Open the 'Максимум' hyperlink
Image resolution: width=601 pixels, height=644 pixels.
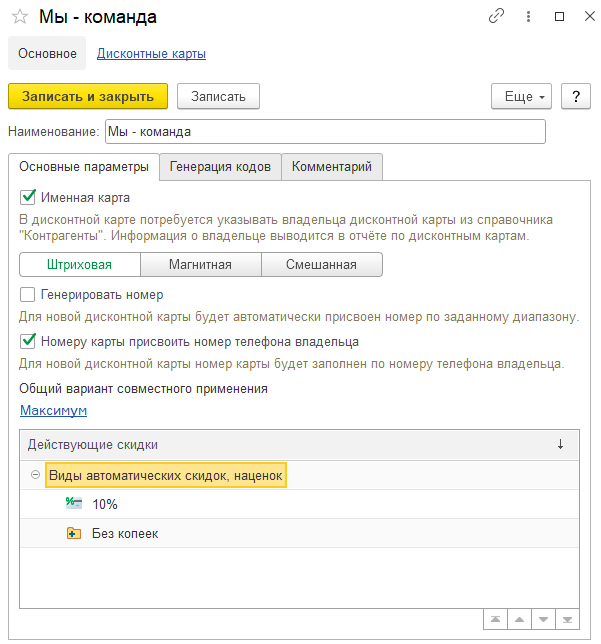pyautogui.click(x=53, y=411)
